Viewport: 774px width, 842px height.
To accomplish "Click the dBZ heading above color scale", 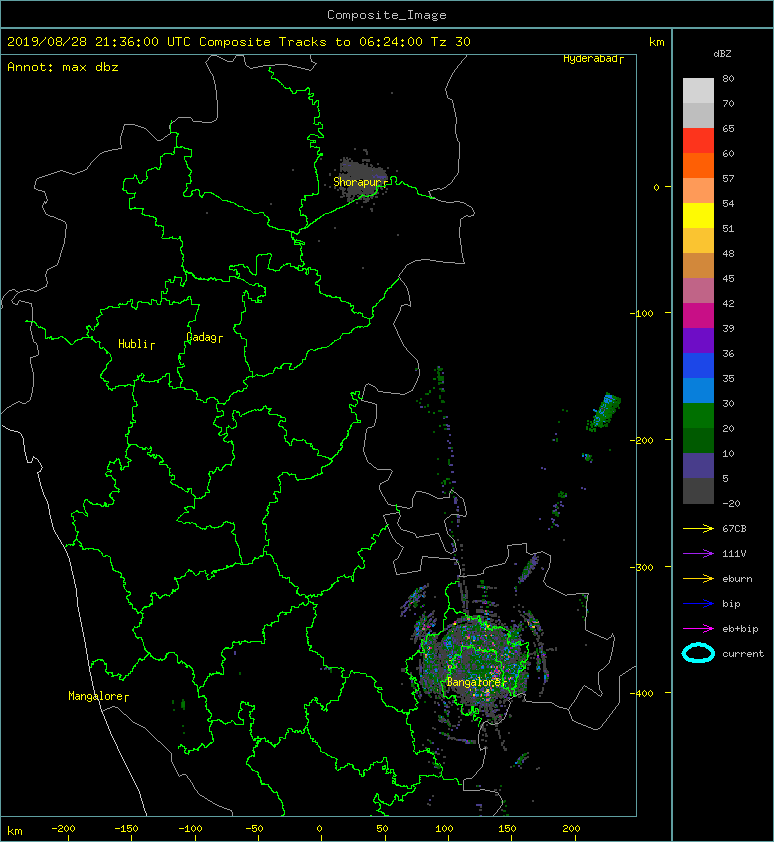I will (x=722, y=54).
